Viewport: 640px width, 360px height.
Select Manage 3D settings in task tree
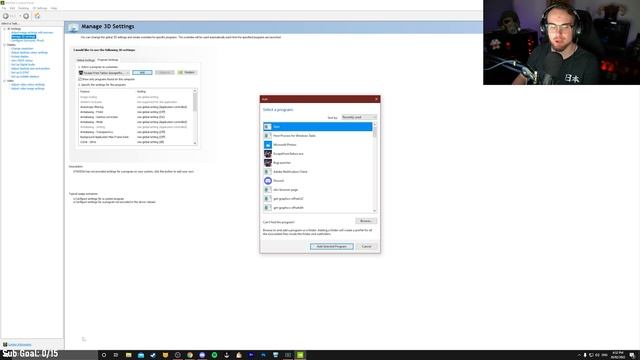(x=23, y=37)
